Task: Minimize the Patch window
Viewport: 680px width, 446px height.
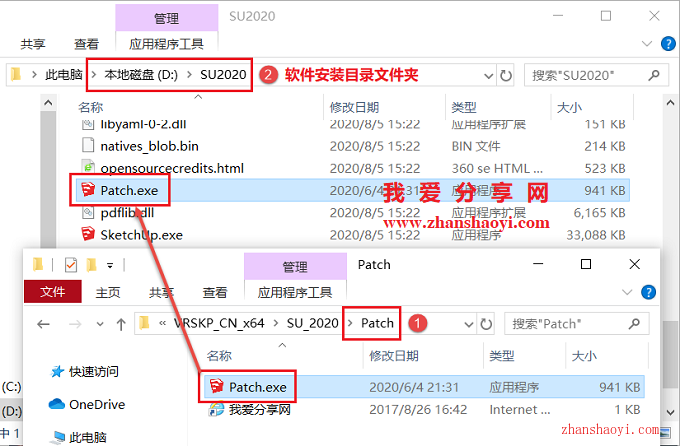Action: pyautogui.click(x=538, y=264)
